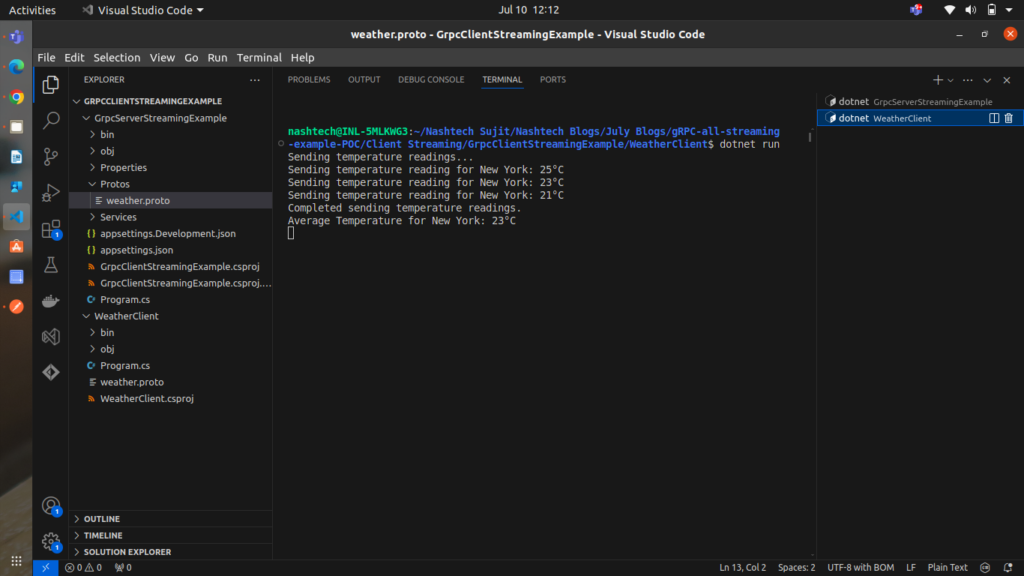Expand the OUTLINE section
This screenshot has height=576, width=1024.
[101, 519]
